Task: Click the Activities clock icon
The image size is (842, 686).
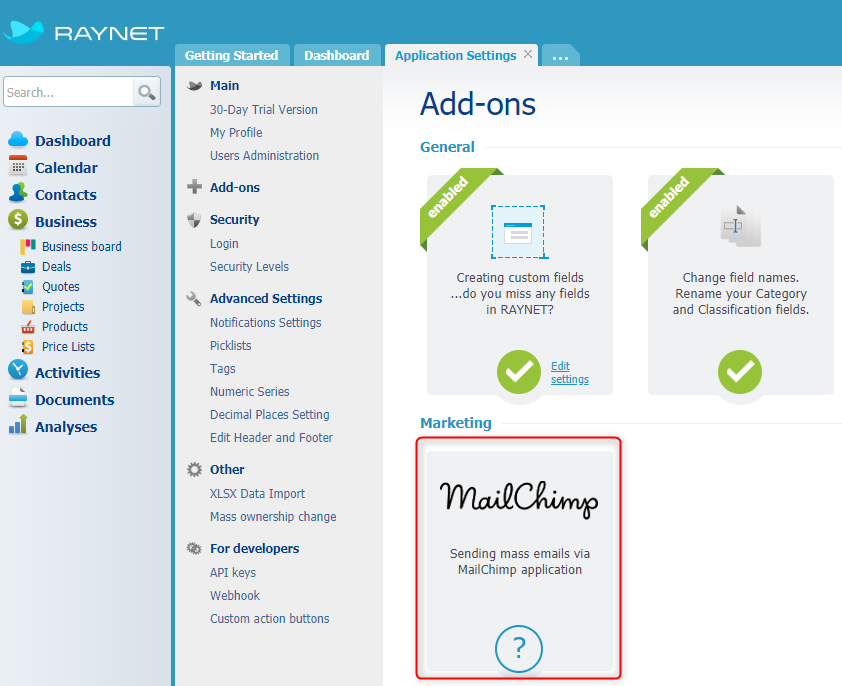Action: tap(18, 370)
